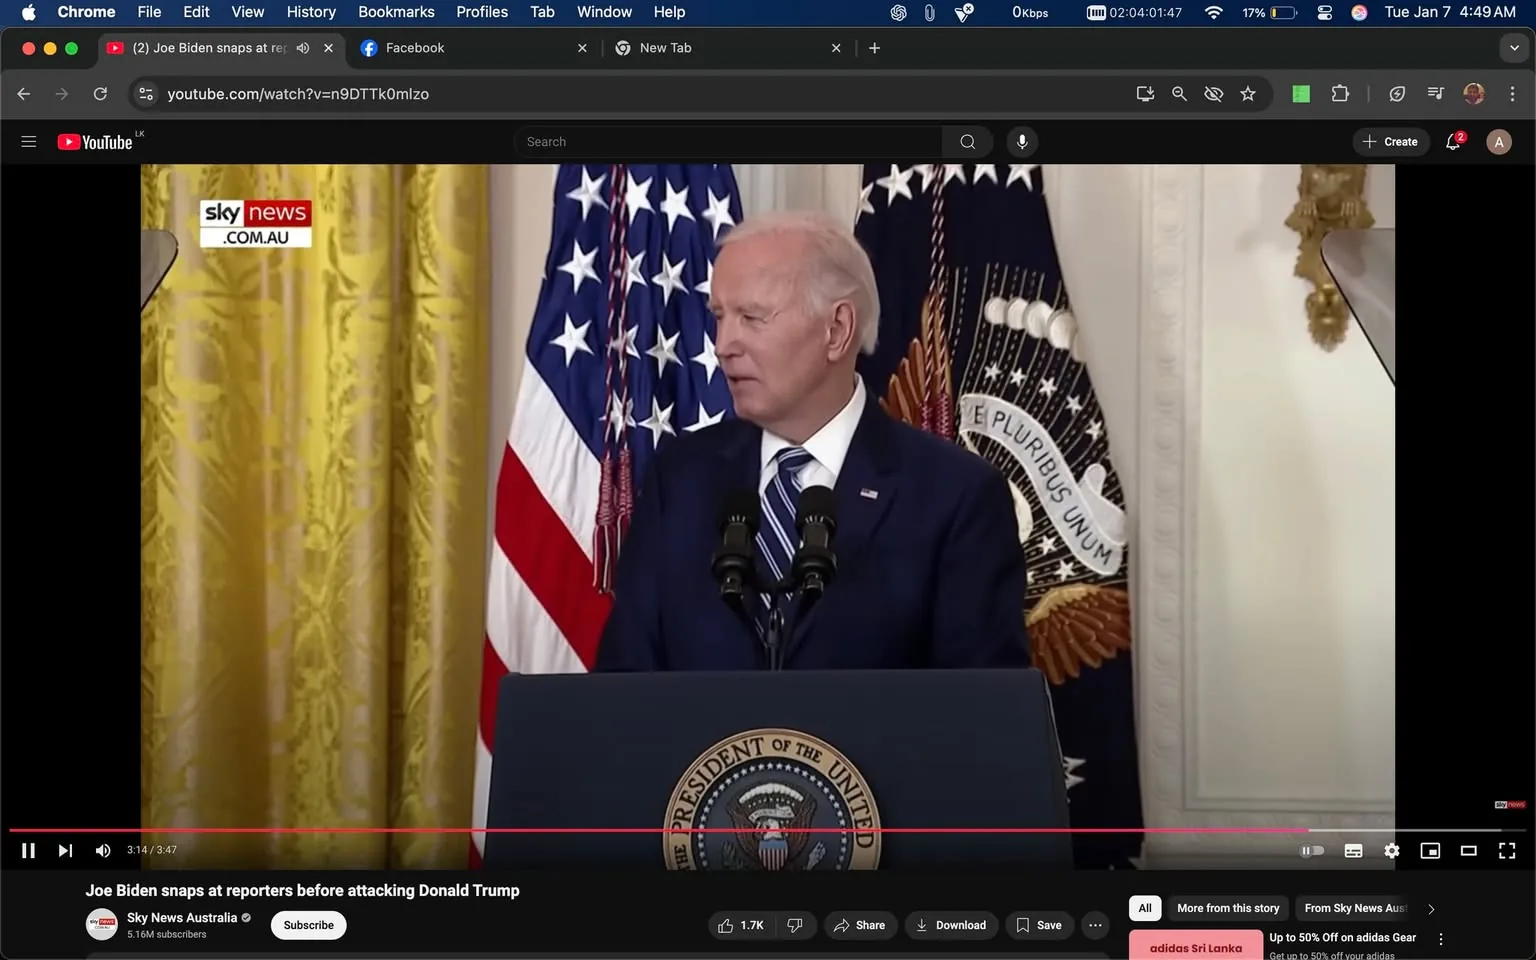
Task: Dislike this video
Action: (795, 925)
